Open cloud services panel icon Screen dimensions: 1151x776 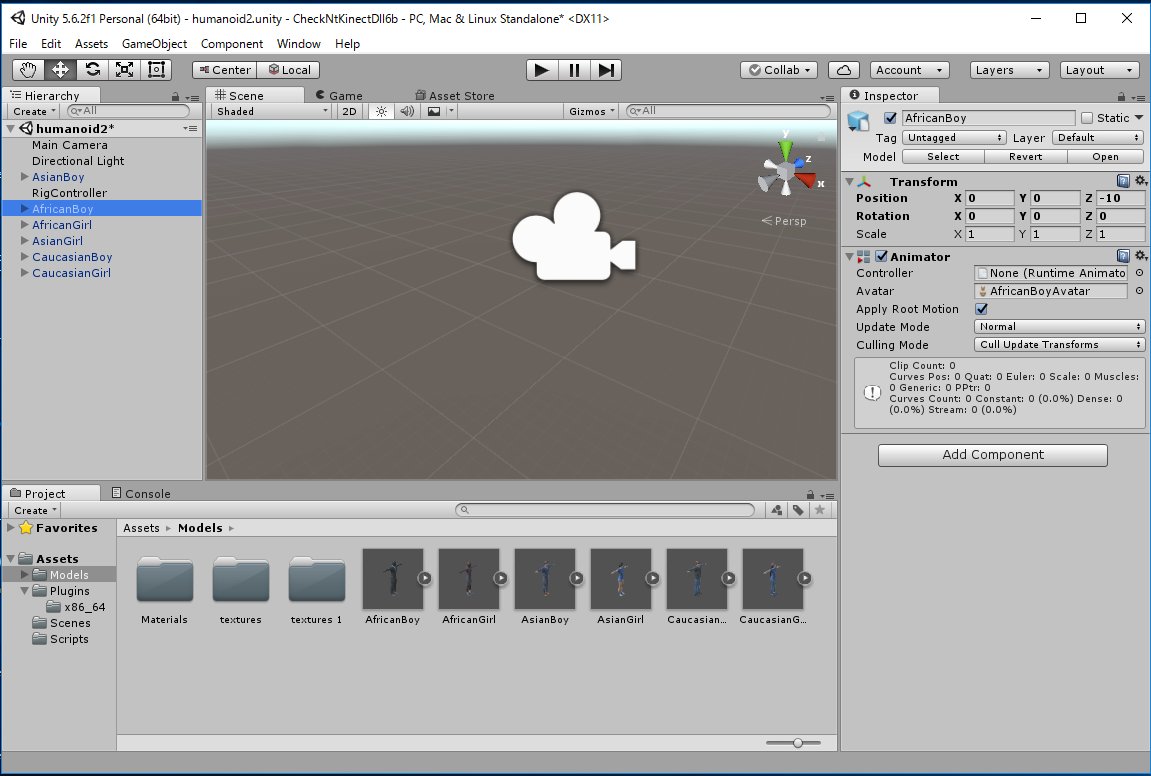pyautogui.click(x=844, y=70)
